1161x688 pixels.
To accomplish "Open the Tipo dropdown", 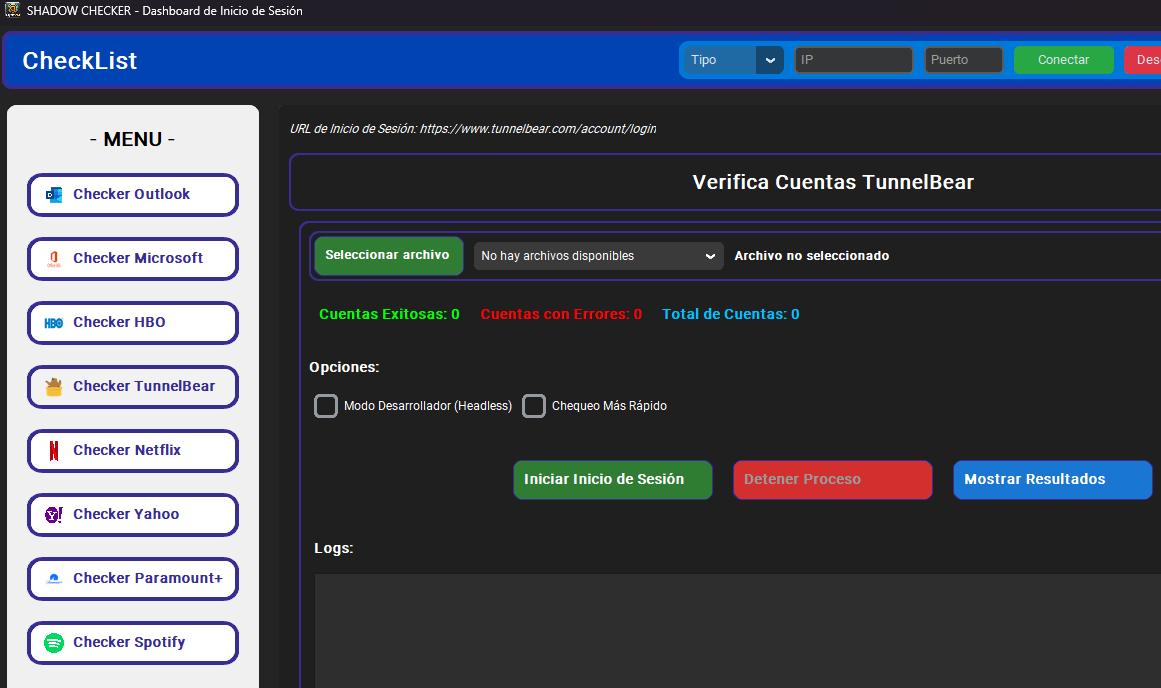I will click(x=722, y=60).
